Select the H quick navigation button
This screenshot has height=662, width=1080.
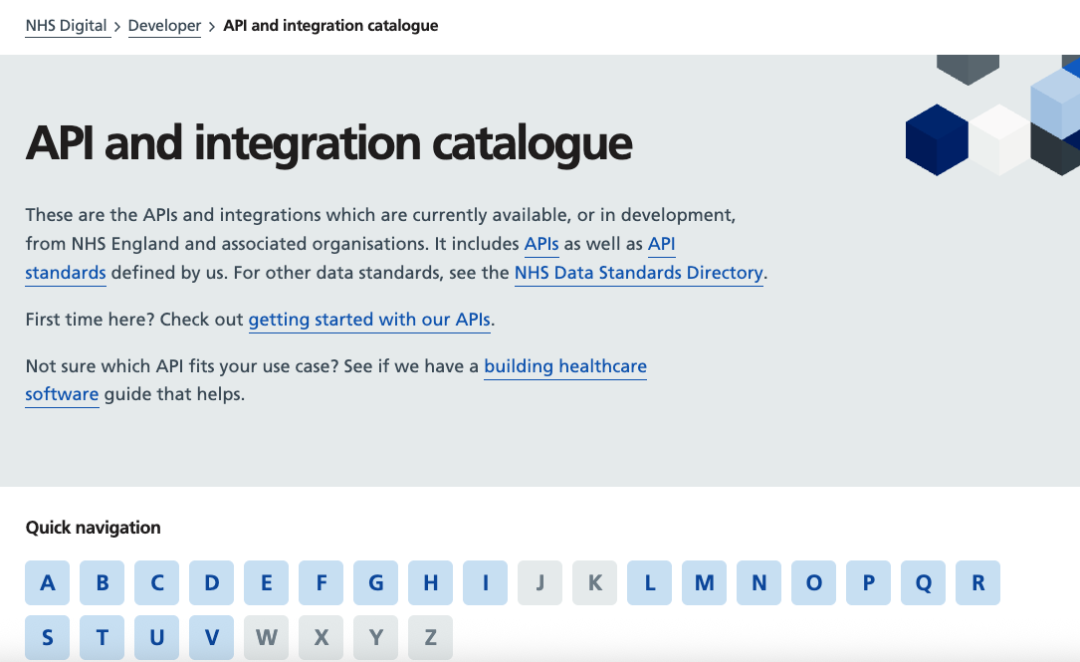click(430, 583)
